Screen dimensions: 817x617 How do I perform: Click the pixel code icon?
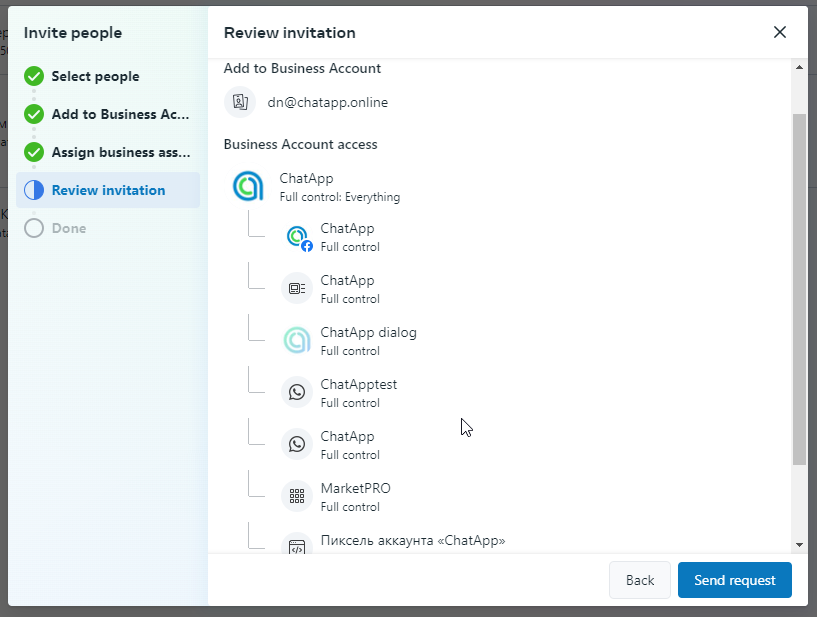[297, 546]
